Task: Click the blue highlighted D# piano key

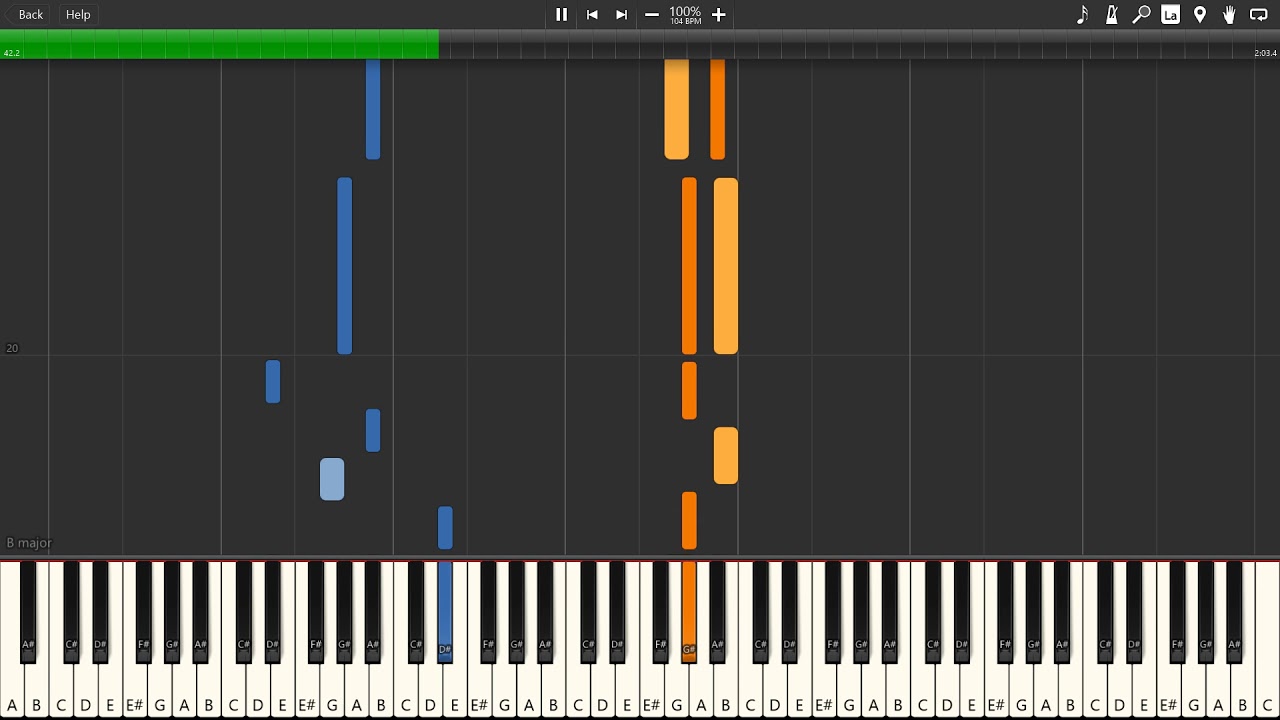Action: (x=445, y=610)
